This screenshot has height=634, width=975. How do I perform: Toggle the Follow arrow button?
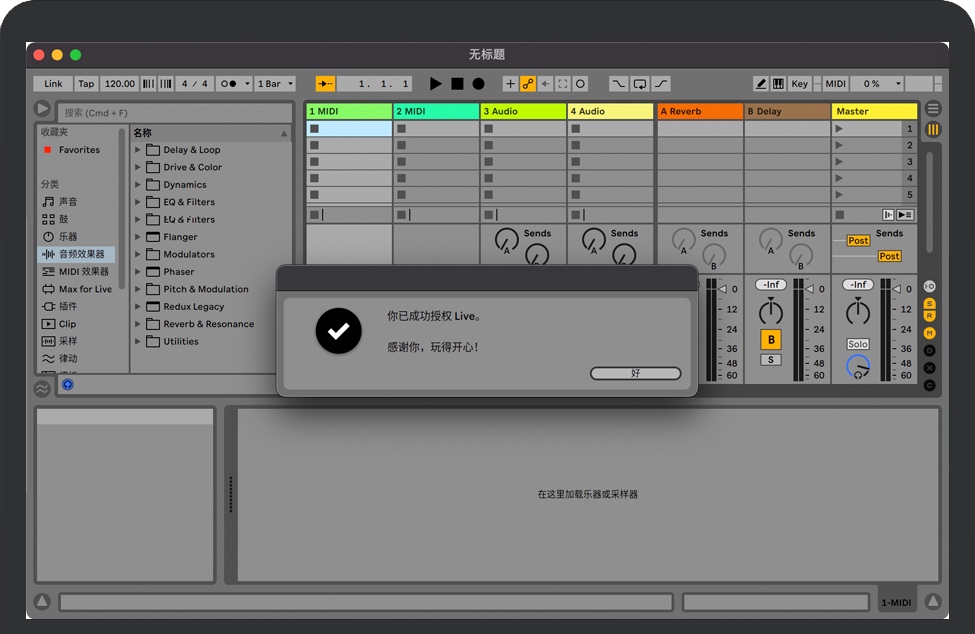(x=325, y=83)
